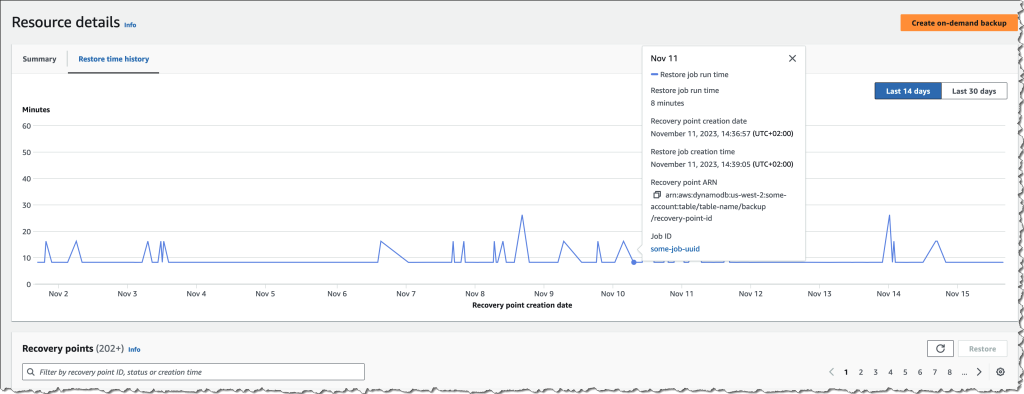Go to recovery points page 8
Screen dimensions: 1024x394
click(950, 372)
